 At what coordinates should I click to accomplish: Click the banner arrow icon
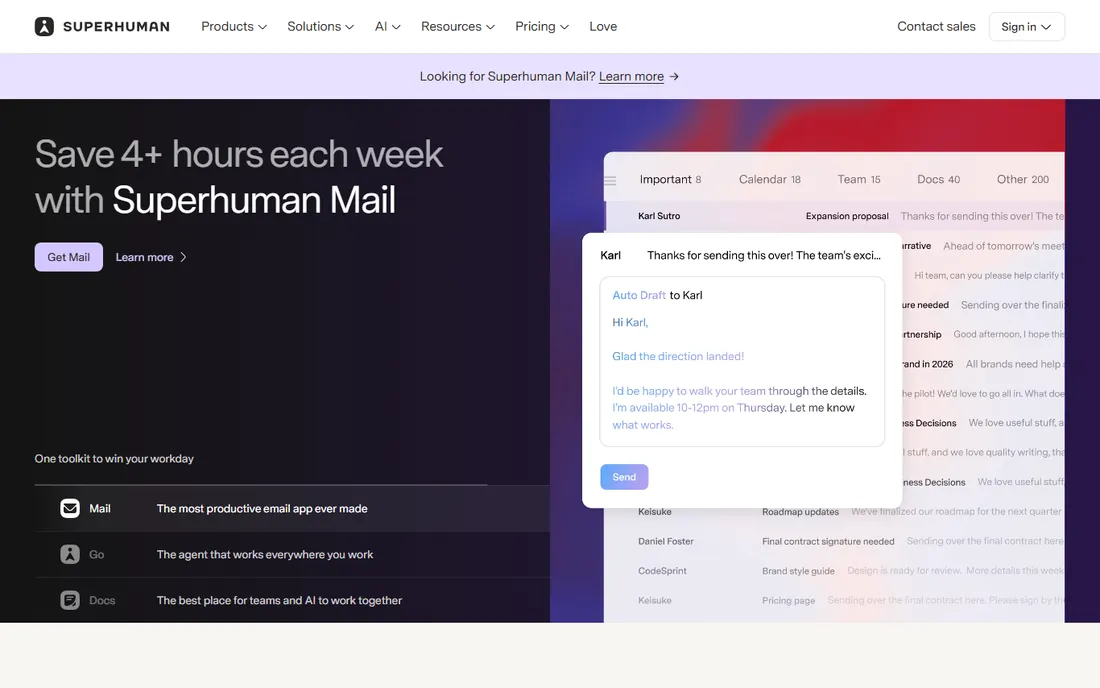(x=674, y=76)
